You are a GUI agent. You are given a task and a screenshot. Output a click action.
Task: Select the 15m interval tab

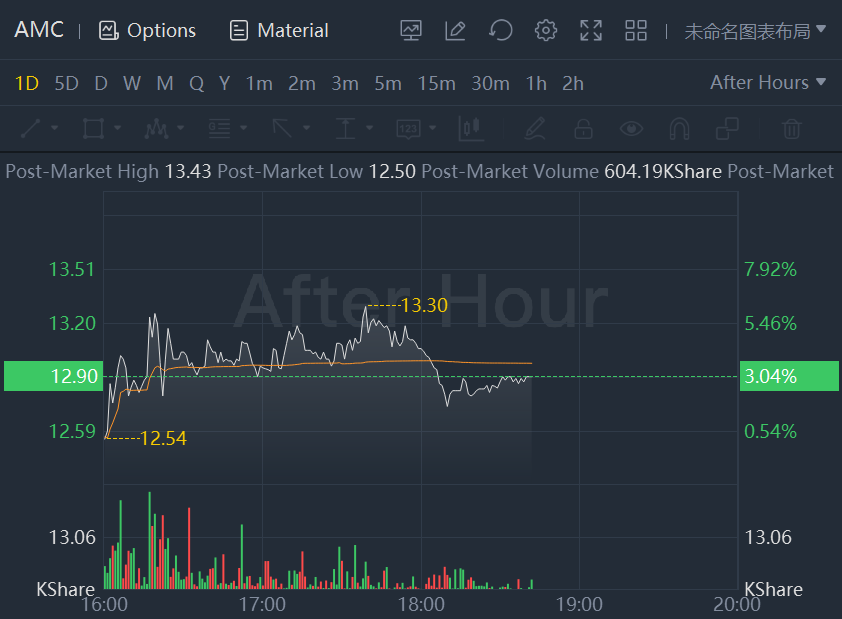tap(436, 83)
